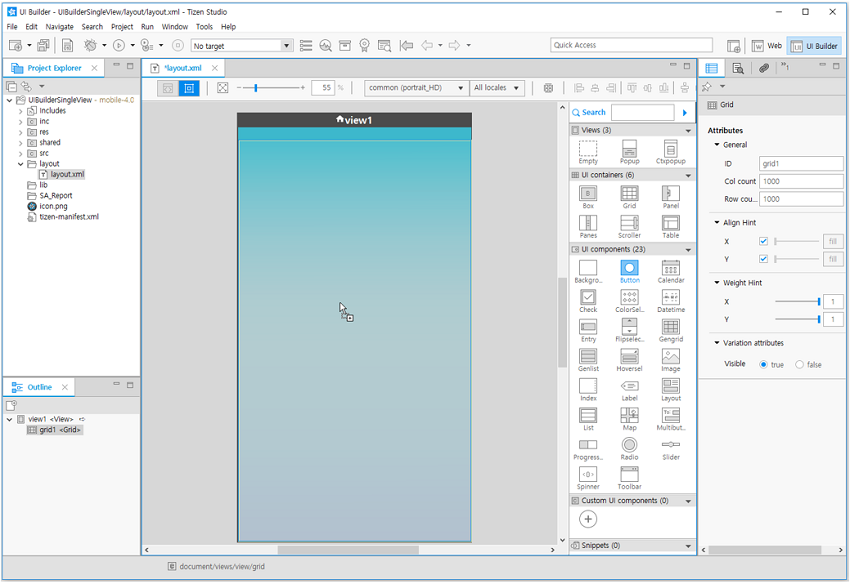Select the Toolbar component icon
850x584 pixels.
click(629, 474)
